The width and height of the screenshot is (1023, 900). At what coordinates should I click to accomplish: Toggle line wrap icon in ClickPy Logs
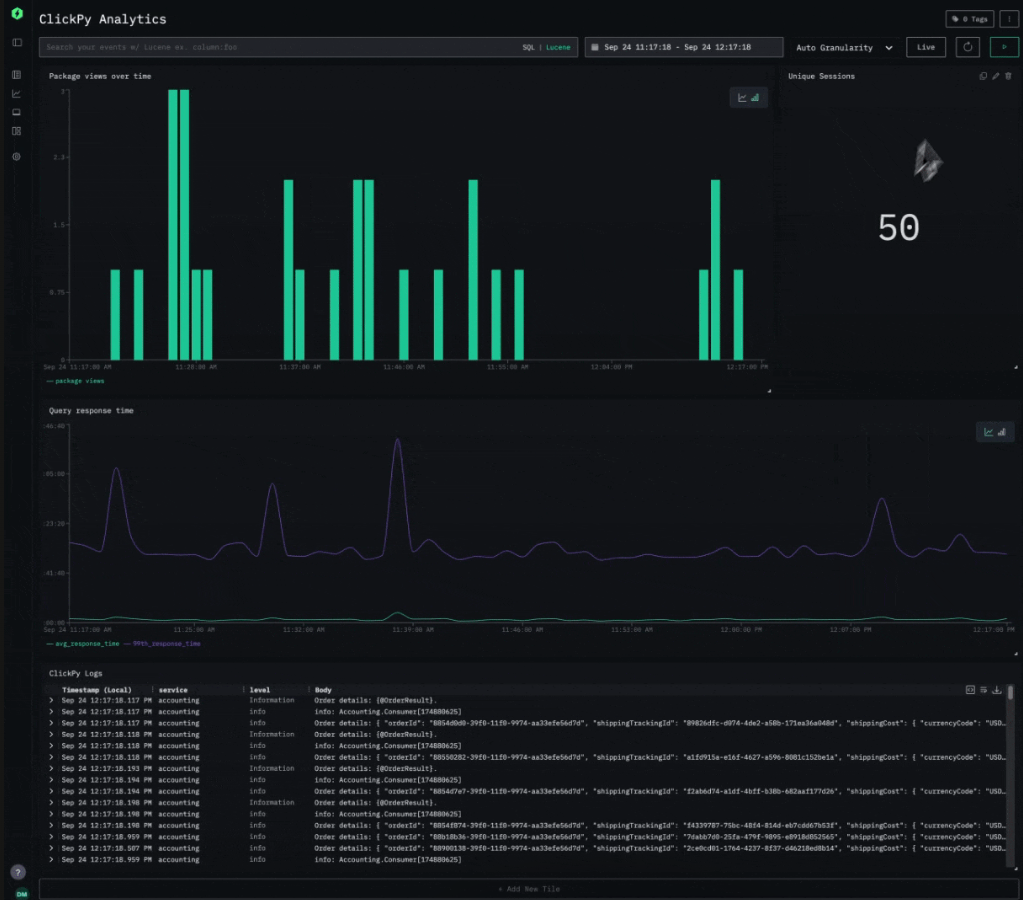983,690
